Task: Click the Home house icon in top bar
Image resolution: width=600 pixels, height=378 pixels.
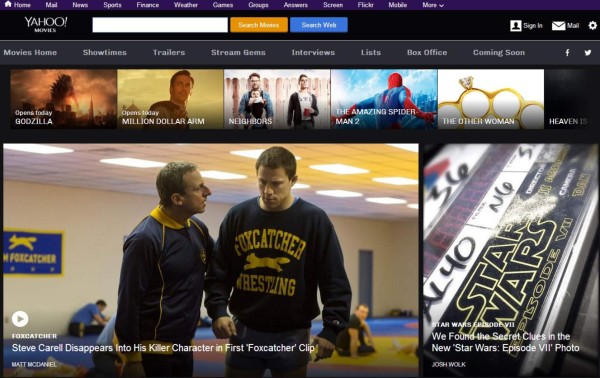Action: [x=8, y=4]
